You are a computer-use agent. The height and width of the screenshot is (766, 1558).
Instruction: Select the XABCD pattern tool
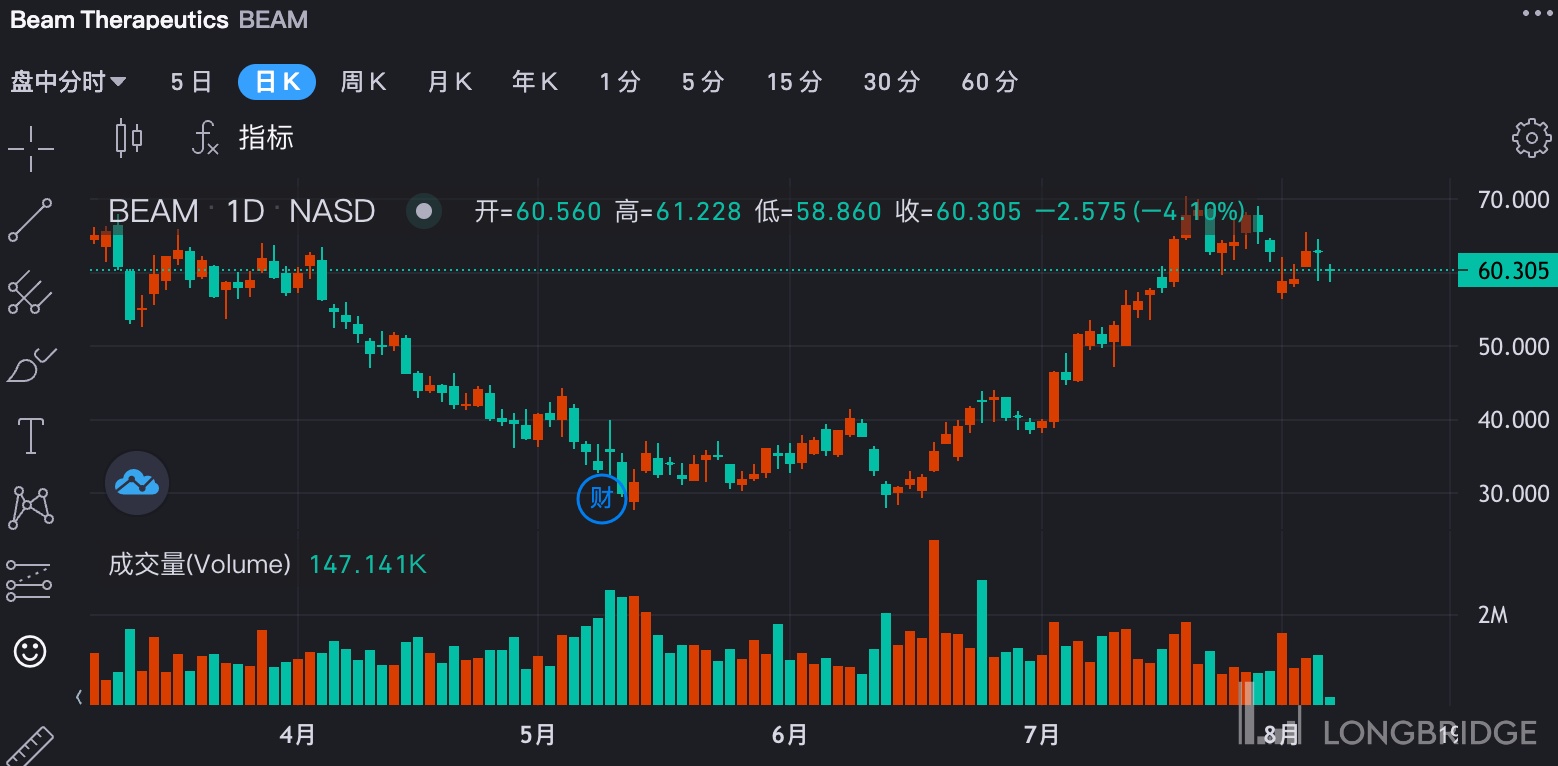point(30,507)
